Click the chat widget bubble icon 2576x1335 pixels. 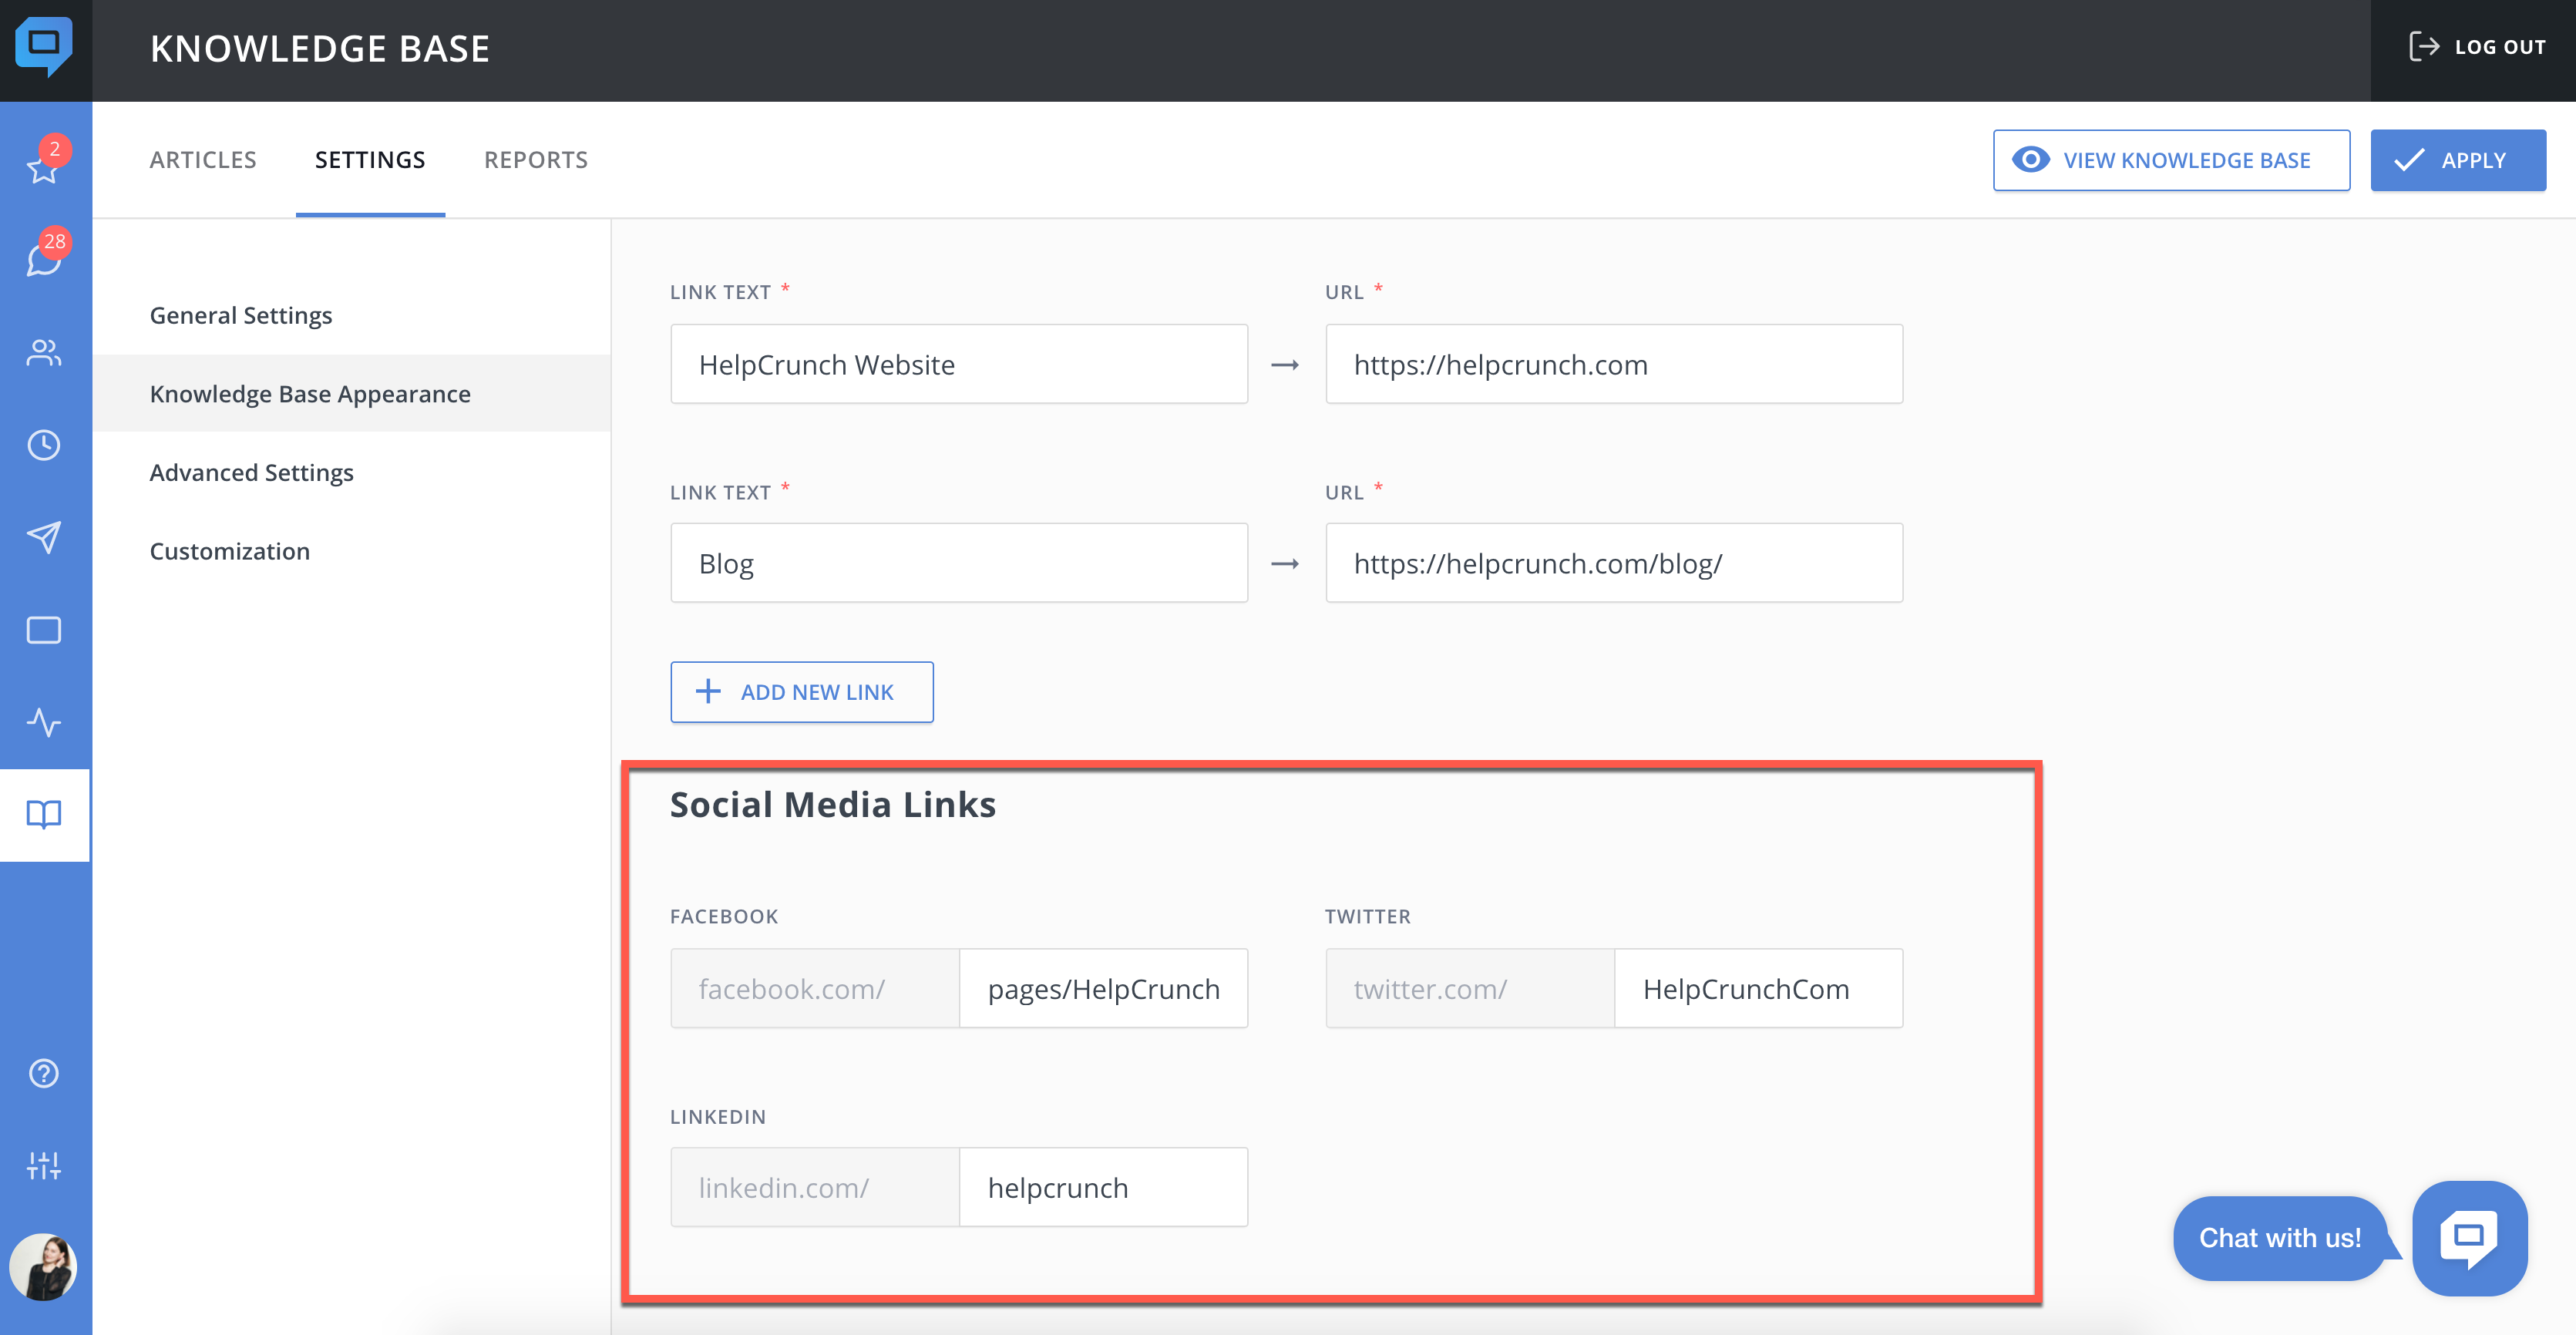tap(2469, 1238)
